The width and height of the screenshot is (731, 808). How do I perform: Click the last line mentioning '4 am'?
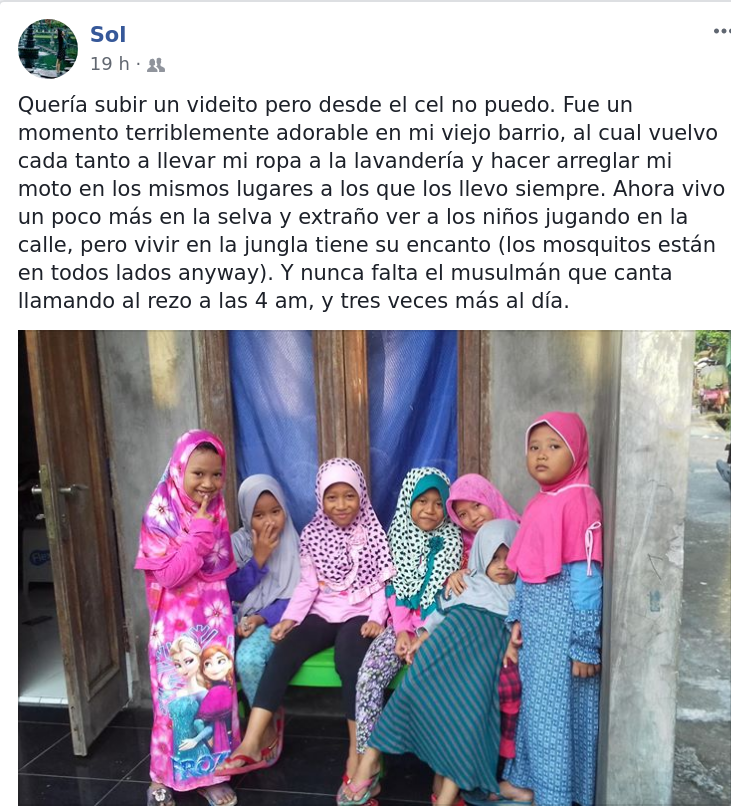click(x=294, y=300)
